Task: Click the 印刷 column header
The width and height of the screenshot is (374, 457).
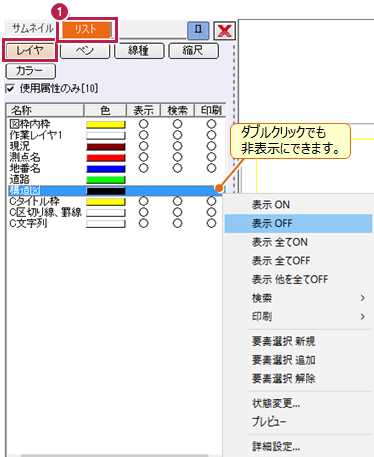Action: 211,110
